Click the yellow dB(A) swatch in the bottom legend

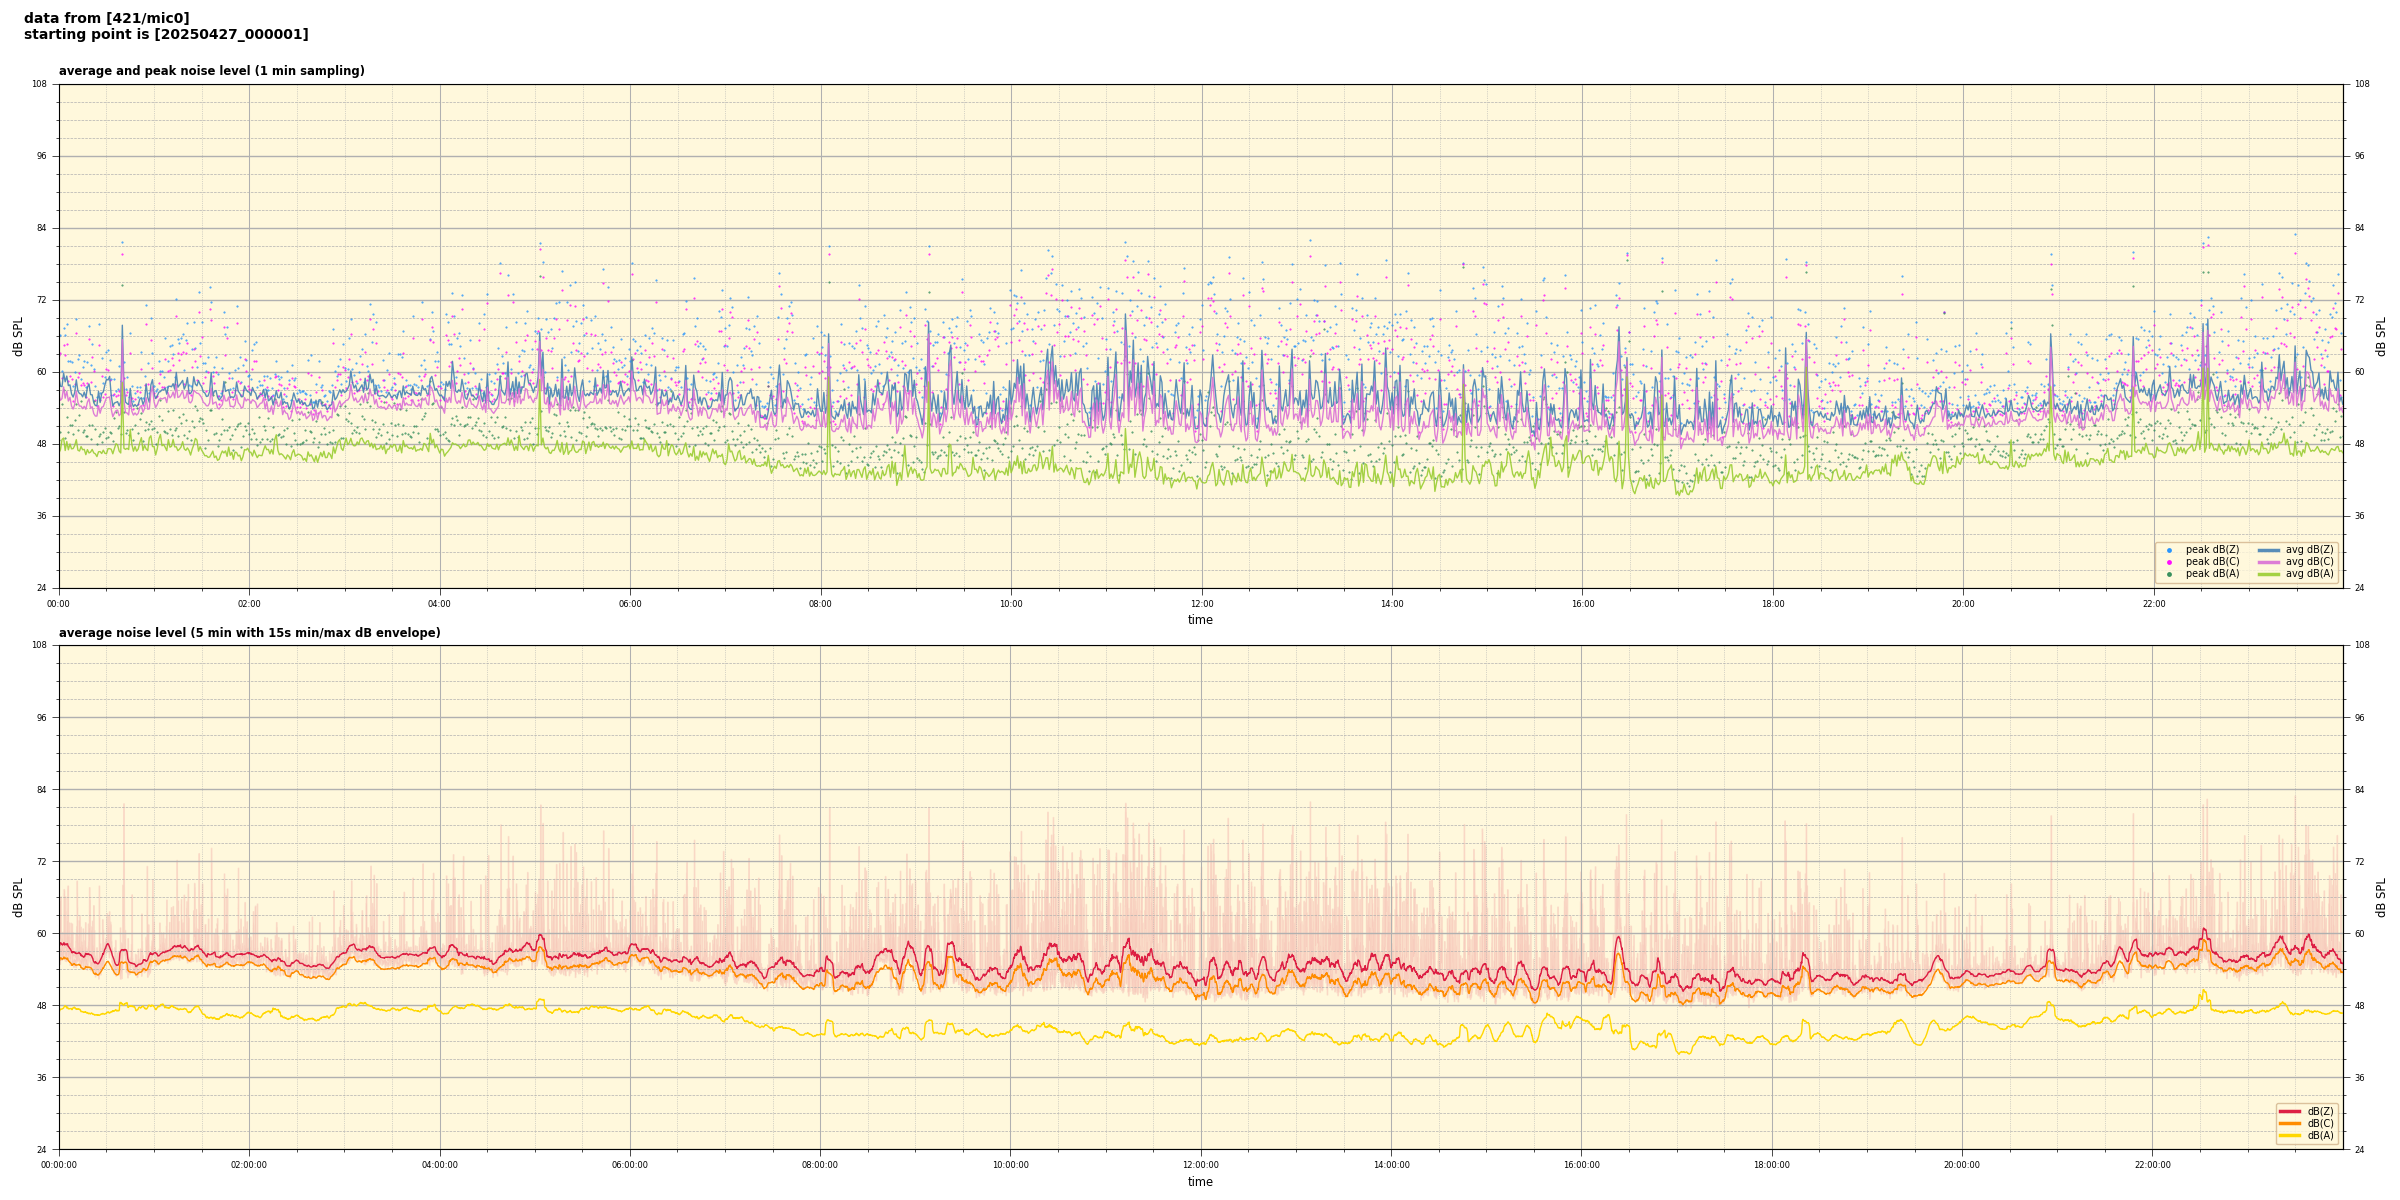point(2291,1135)
